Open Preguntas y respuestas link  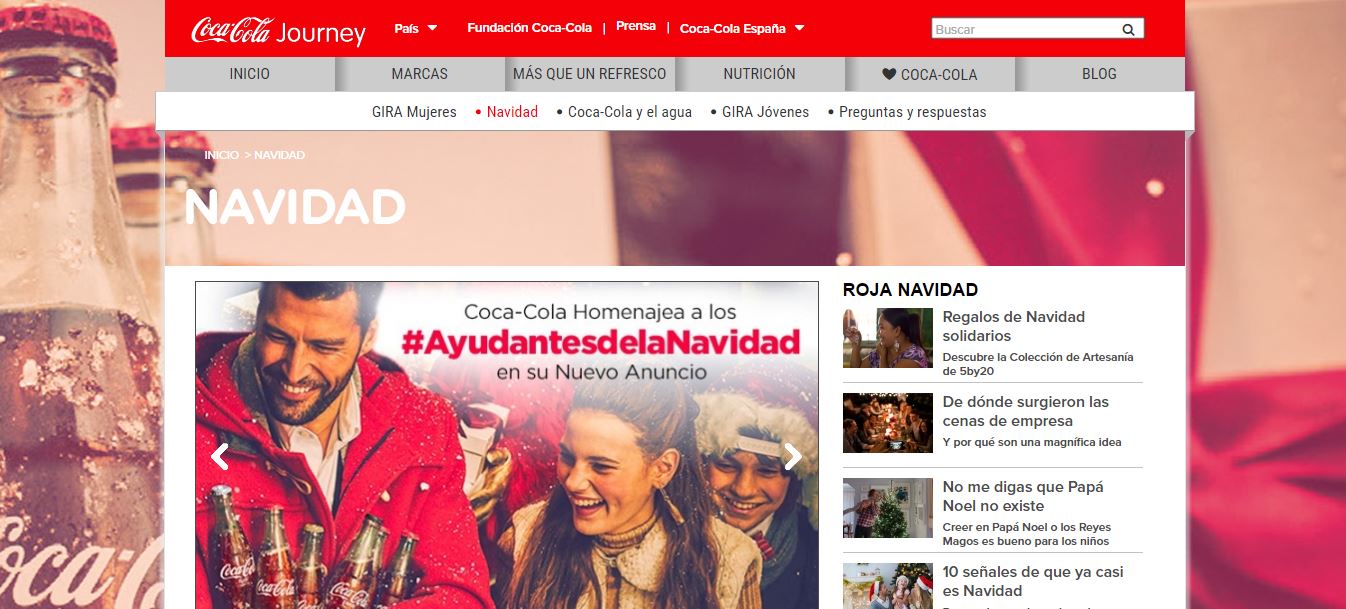(x=912, y=112)
